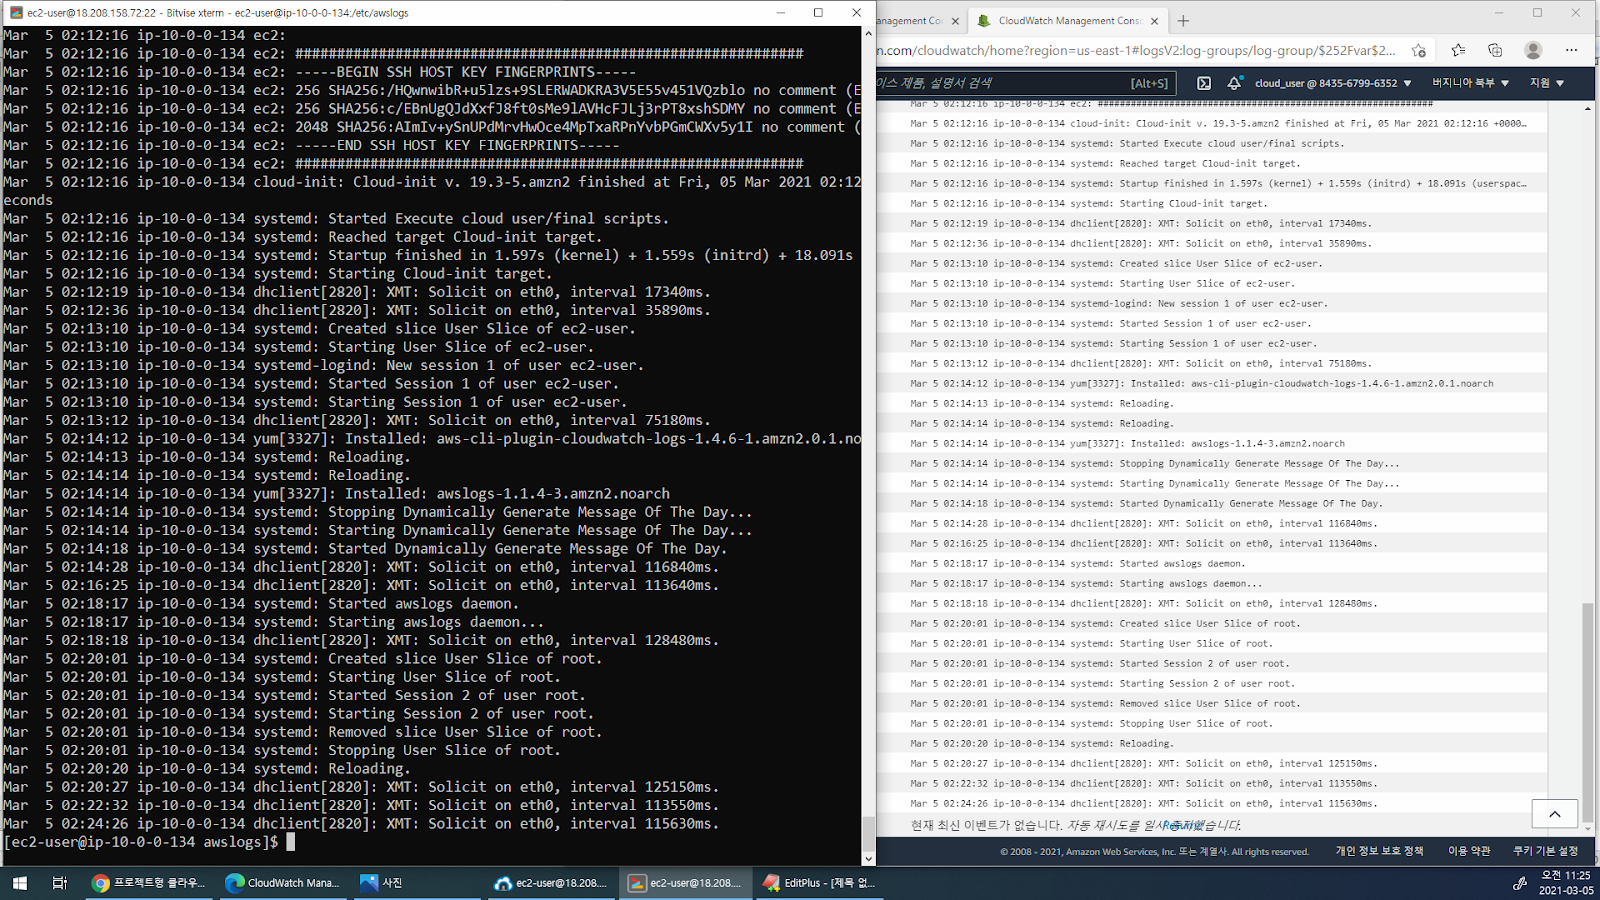Open the active xterm taskbar item
This screenshot has width=1600, height=900.
coord(685,882)
